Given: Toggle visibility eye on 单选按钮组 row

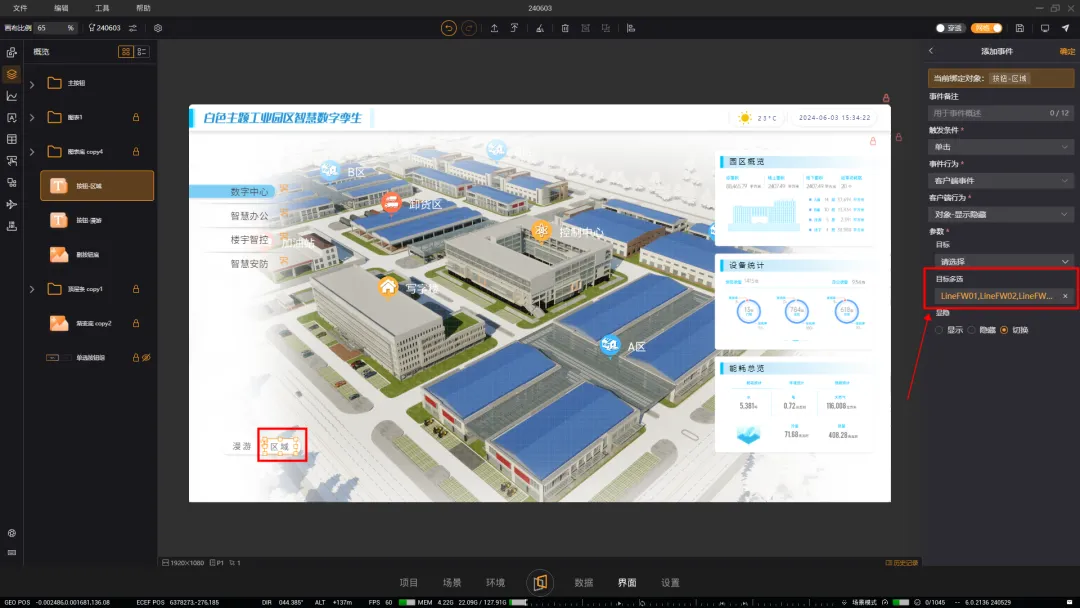Looking at the screenshot, I should coord(146,358).
